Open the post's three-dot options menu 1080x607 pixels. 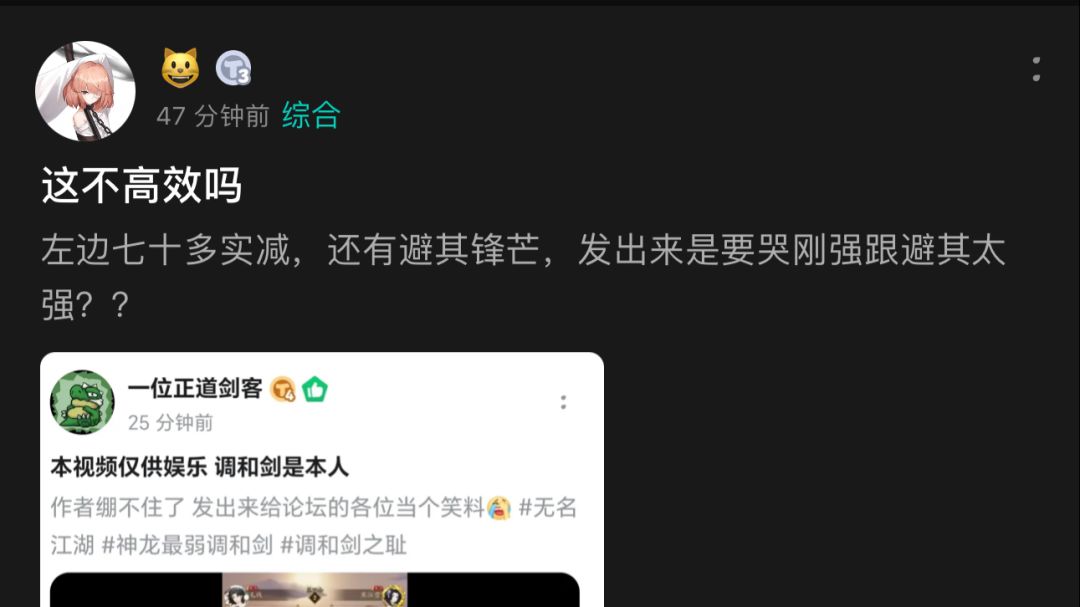pyautogui.click(x=1036, y=70)
